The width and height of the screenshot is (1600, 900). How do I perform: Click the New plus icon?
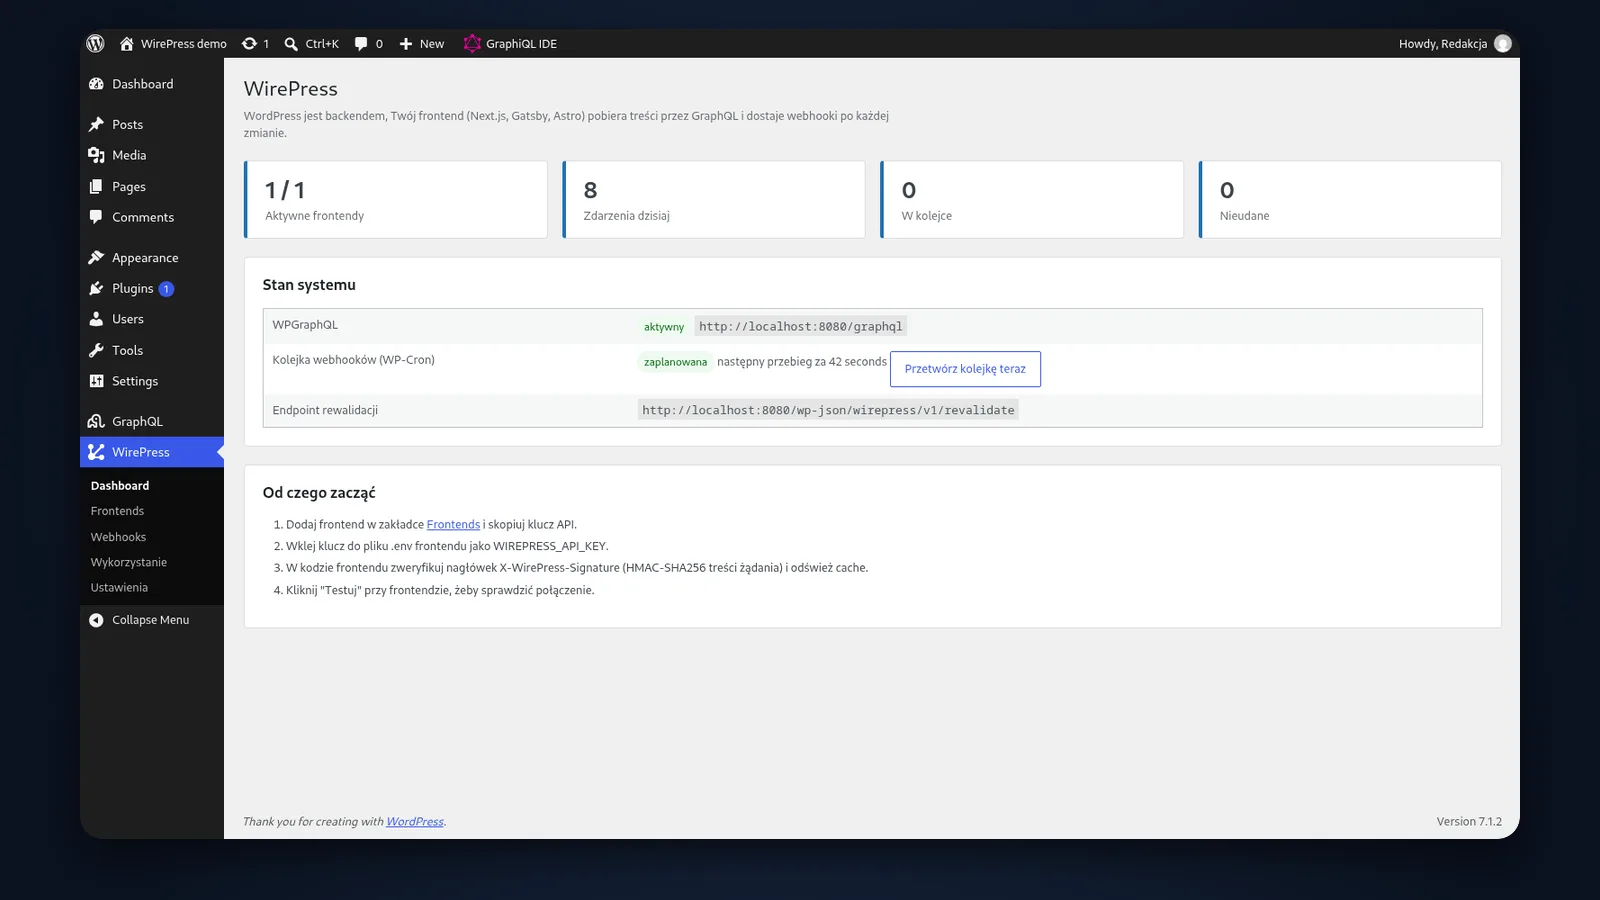click(406, 43)
